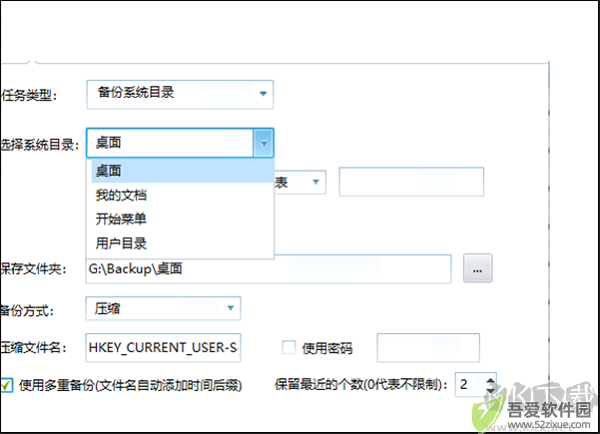Click the 压缩文件名 text field
The image size is (600, 434).
point(163,348)
